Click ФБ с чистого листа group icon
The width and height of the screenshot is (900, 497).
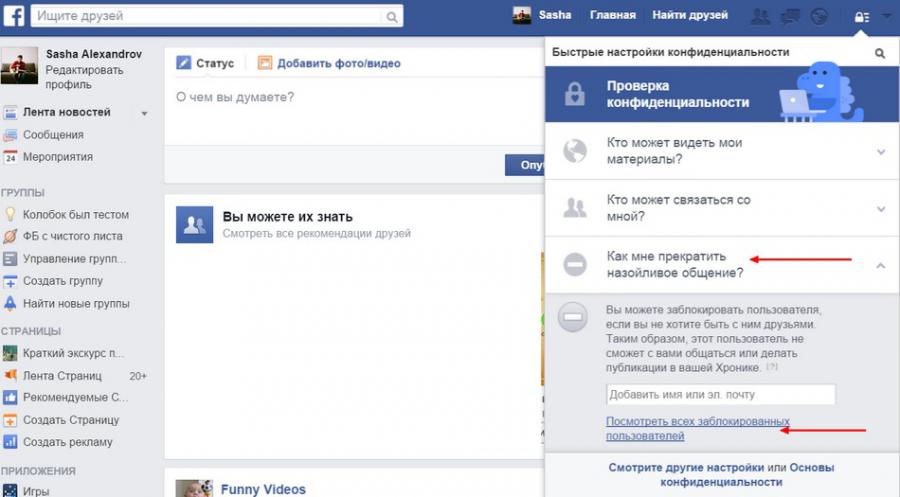point(10,236)
